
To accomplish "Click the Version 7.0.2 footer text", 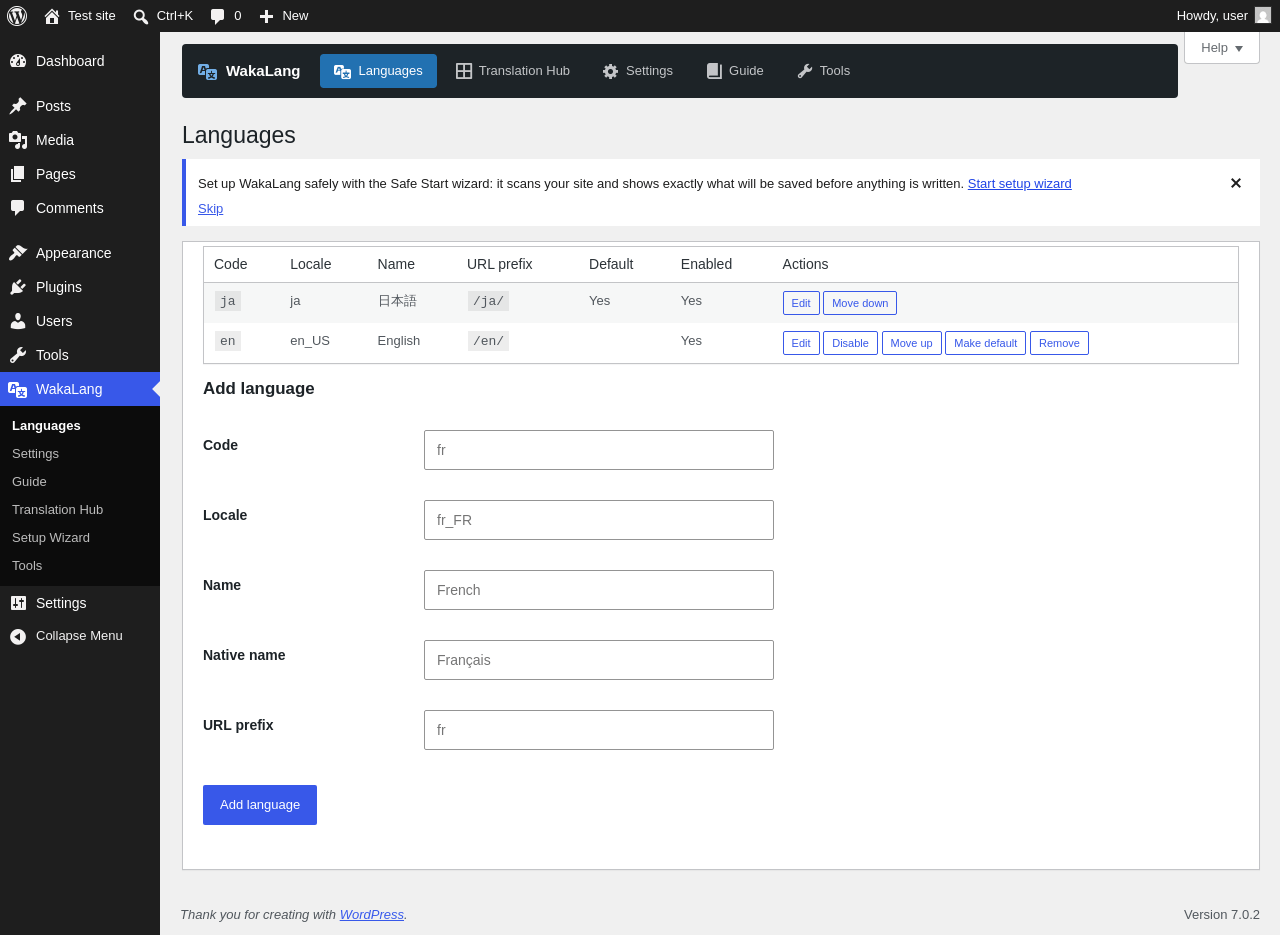I will (1222, 914).
